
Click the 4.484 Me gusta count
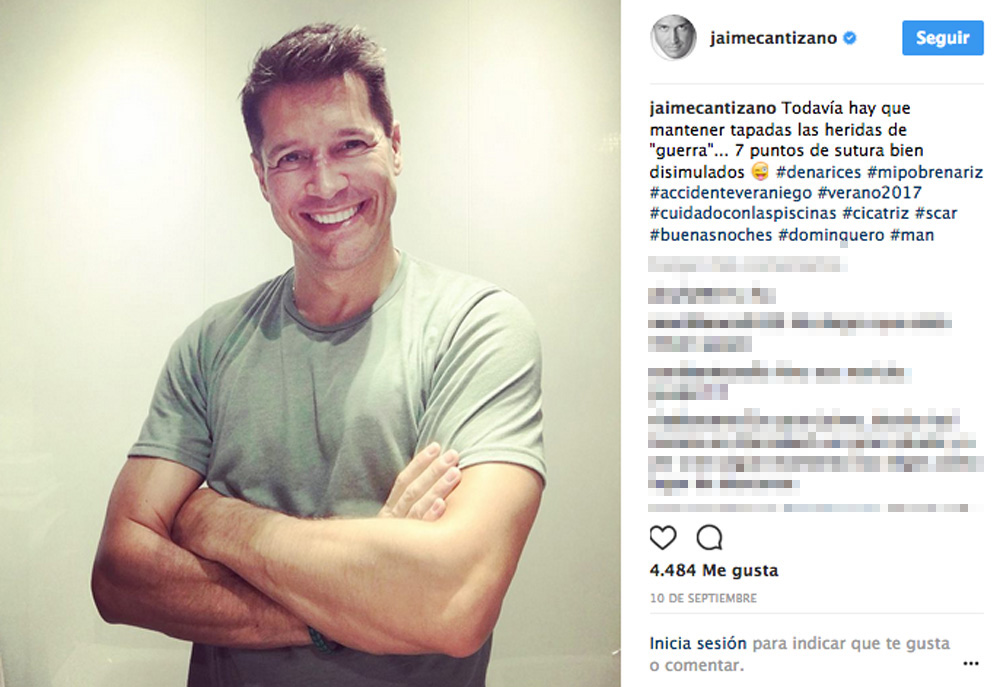click(x=714, y=570)
